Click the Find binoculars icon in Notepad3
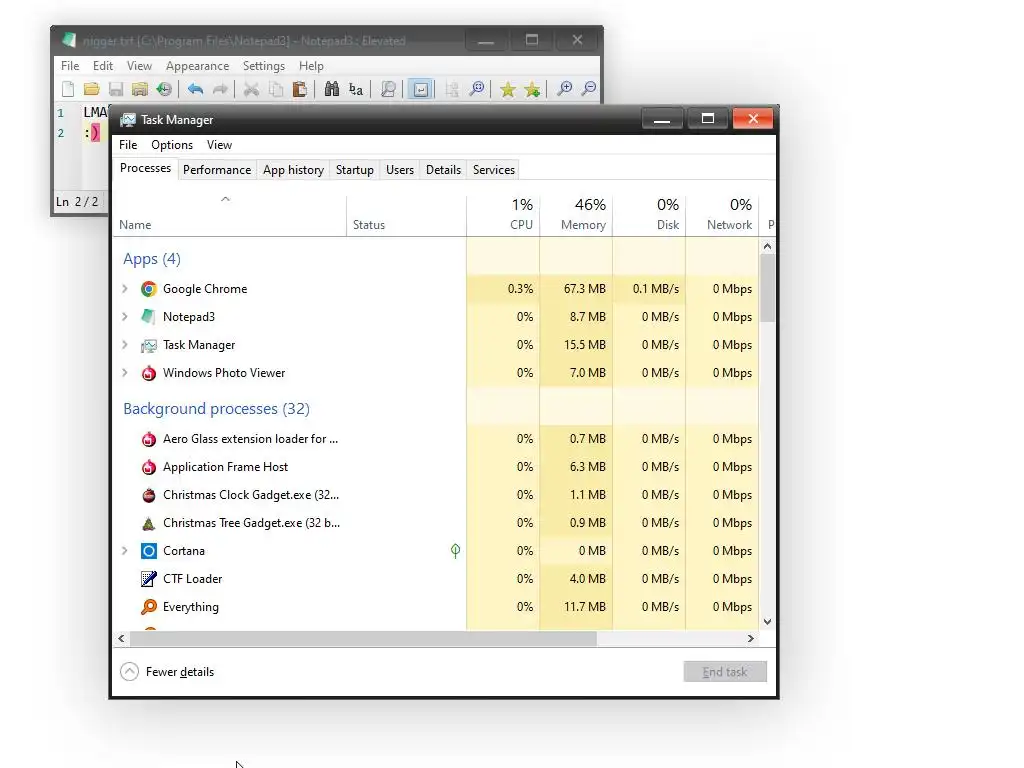 point(332,89)
